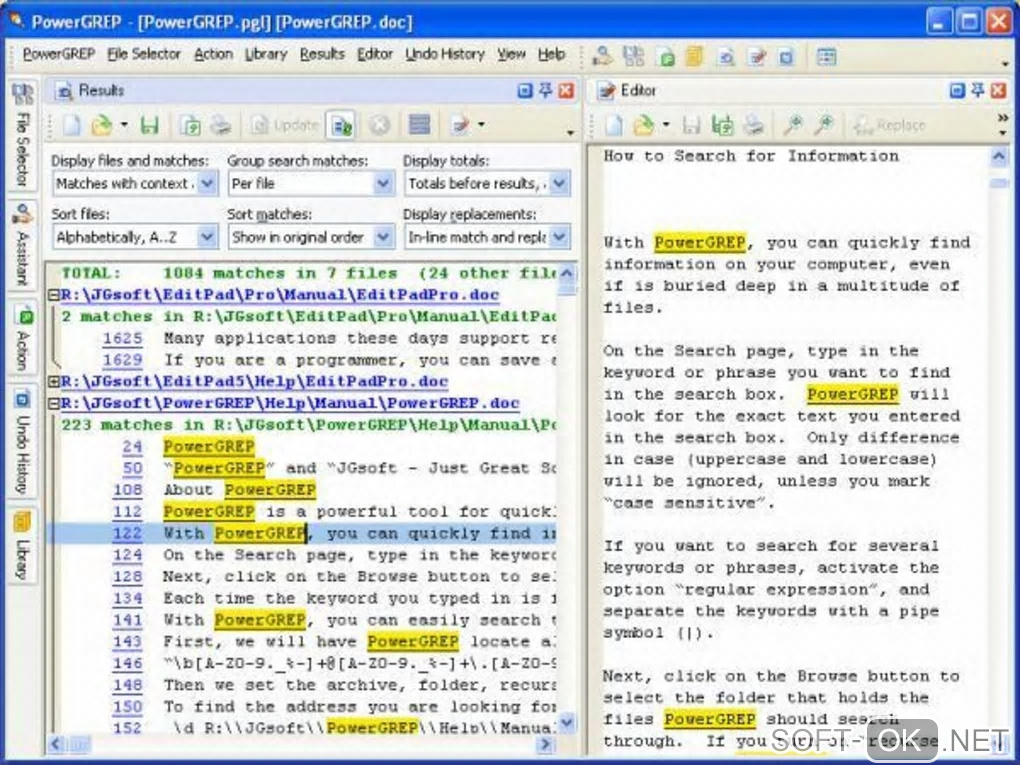Show the Action panel via the toolbar icon
1020x765 pixels.
(x=665, y=57)
